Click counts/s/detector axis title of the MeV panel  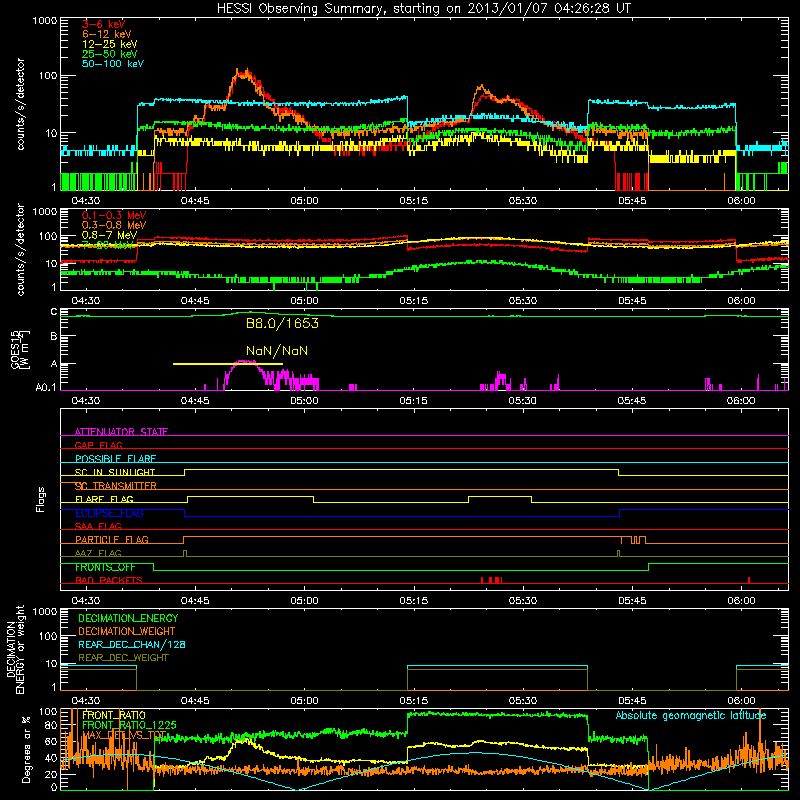pyautogui.click(x=20, y=249)
